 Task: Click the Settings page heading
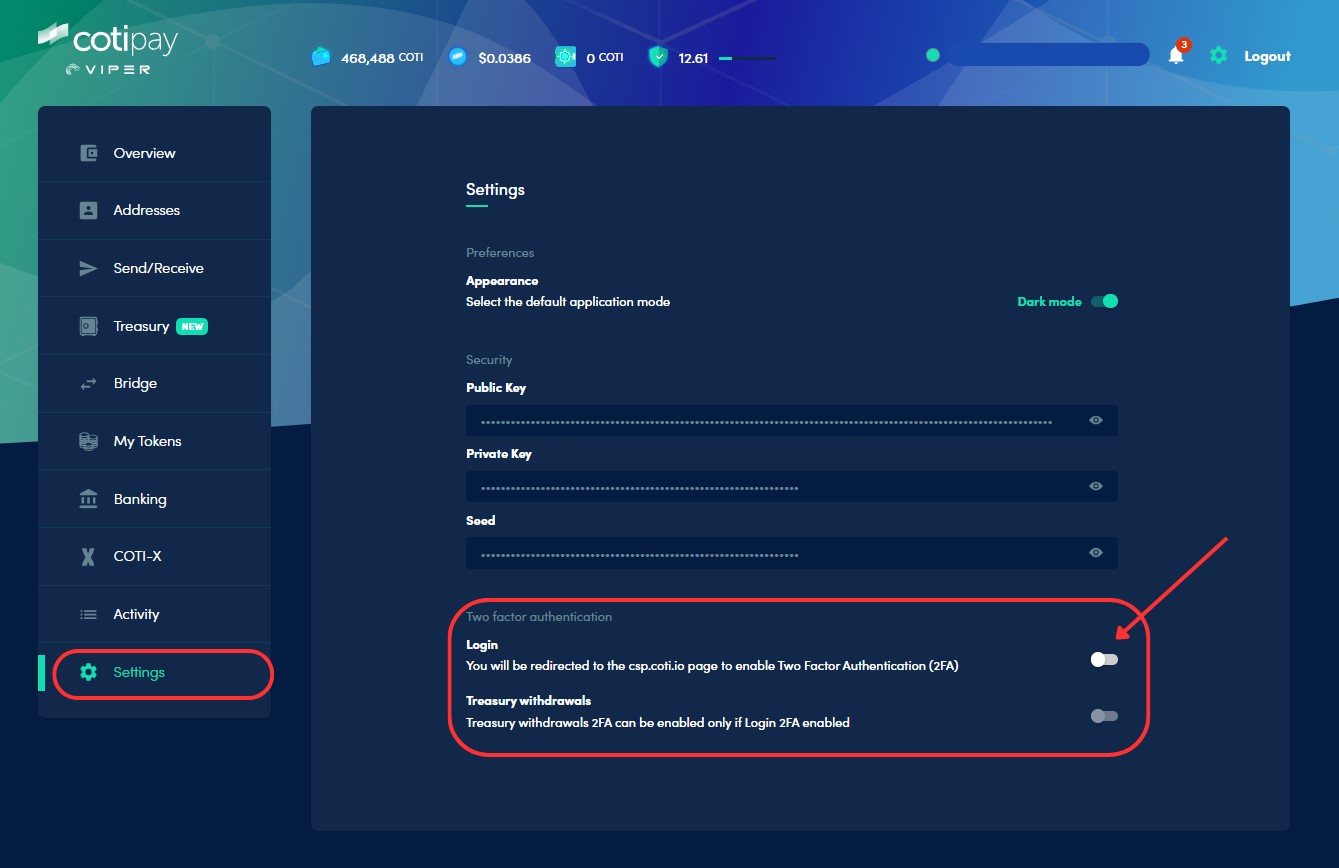495,189
